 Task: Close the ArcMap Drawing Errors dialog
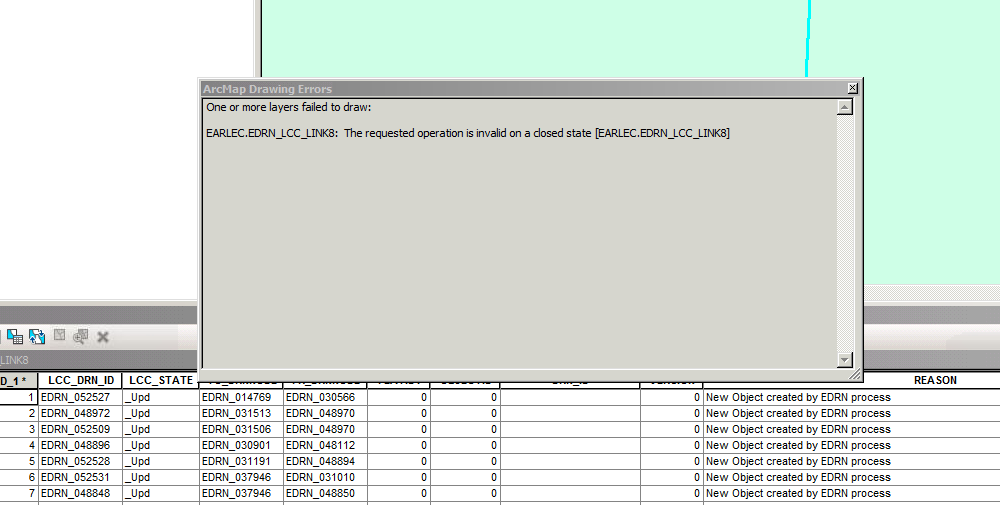852,88
